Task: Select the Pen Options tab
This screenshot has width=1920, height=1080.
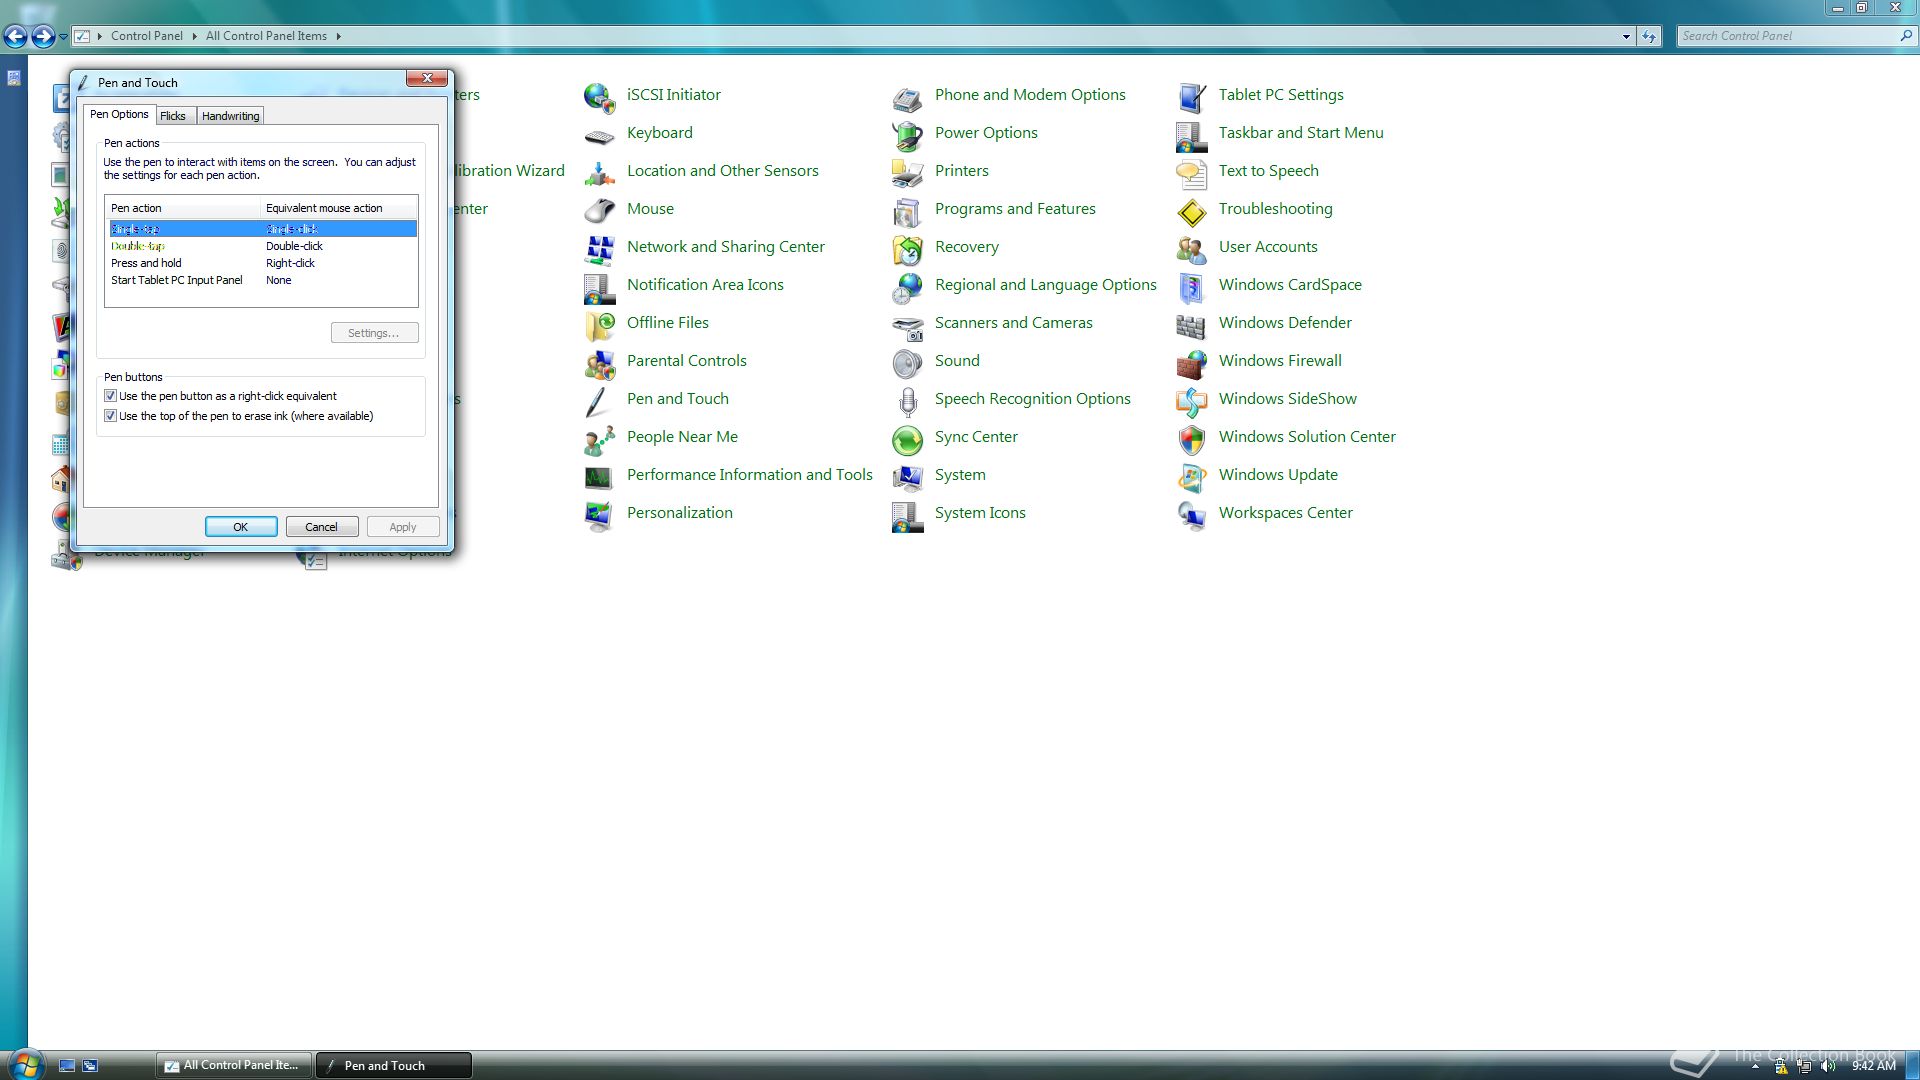Action: pyautogui.click(x=119, y=114)
